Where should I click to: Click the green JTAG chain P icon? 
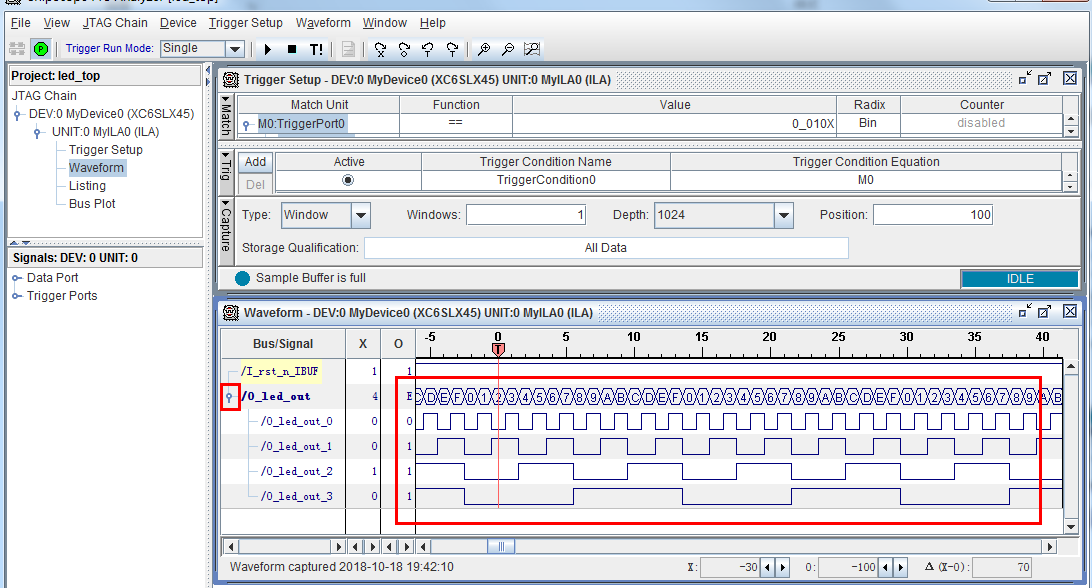40,49
